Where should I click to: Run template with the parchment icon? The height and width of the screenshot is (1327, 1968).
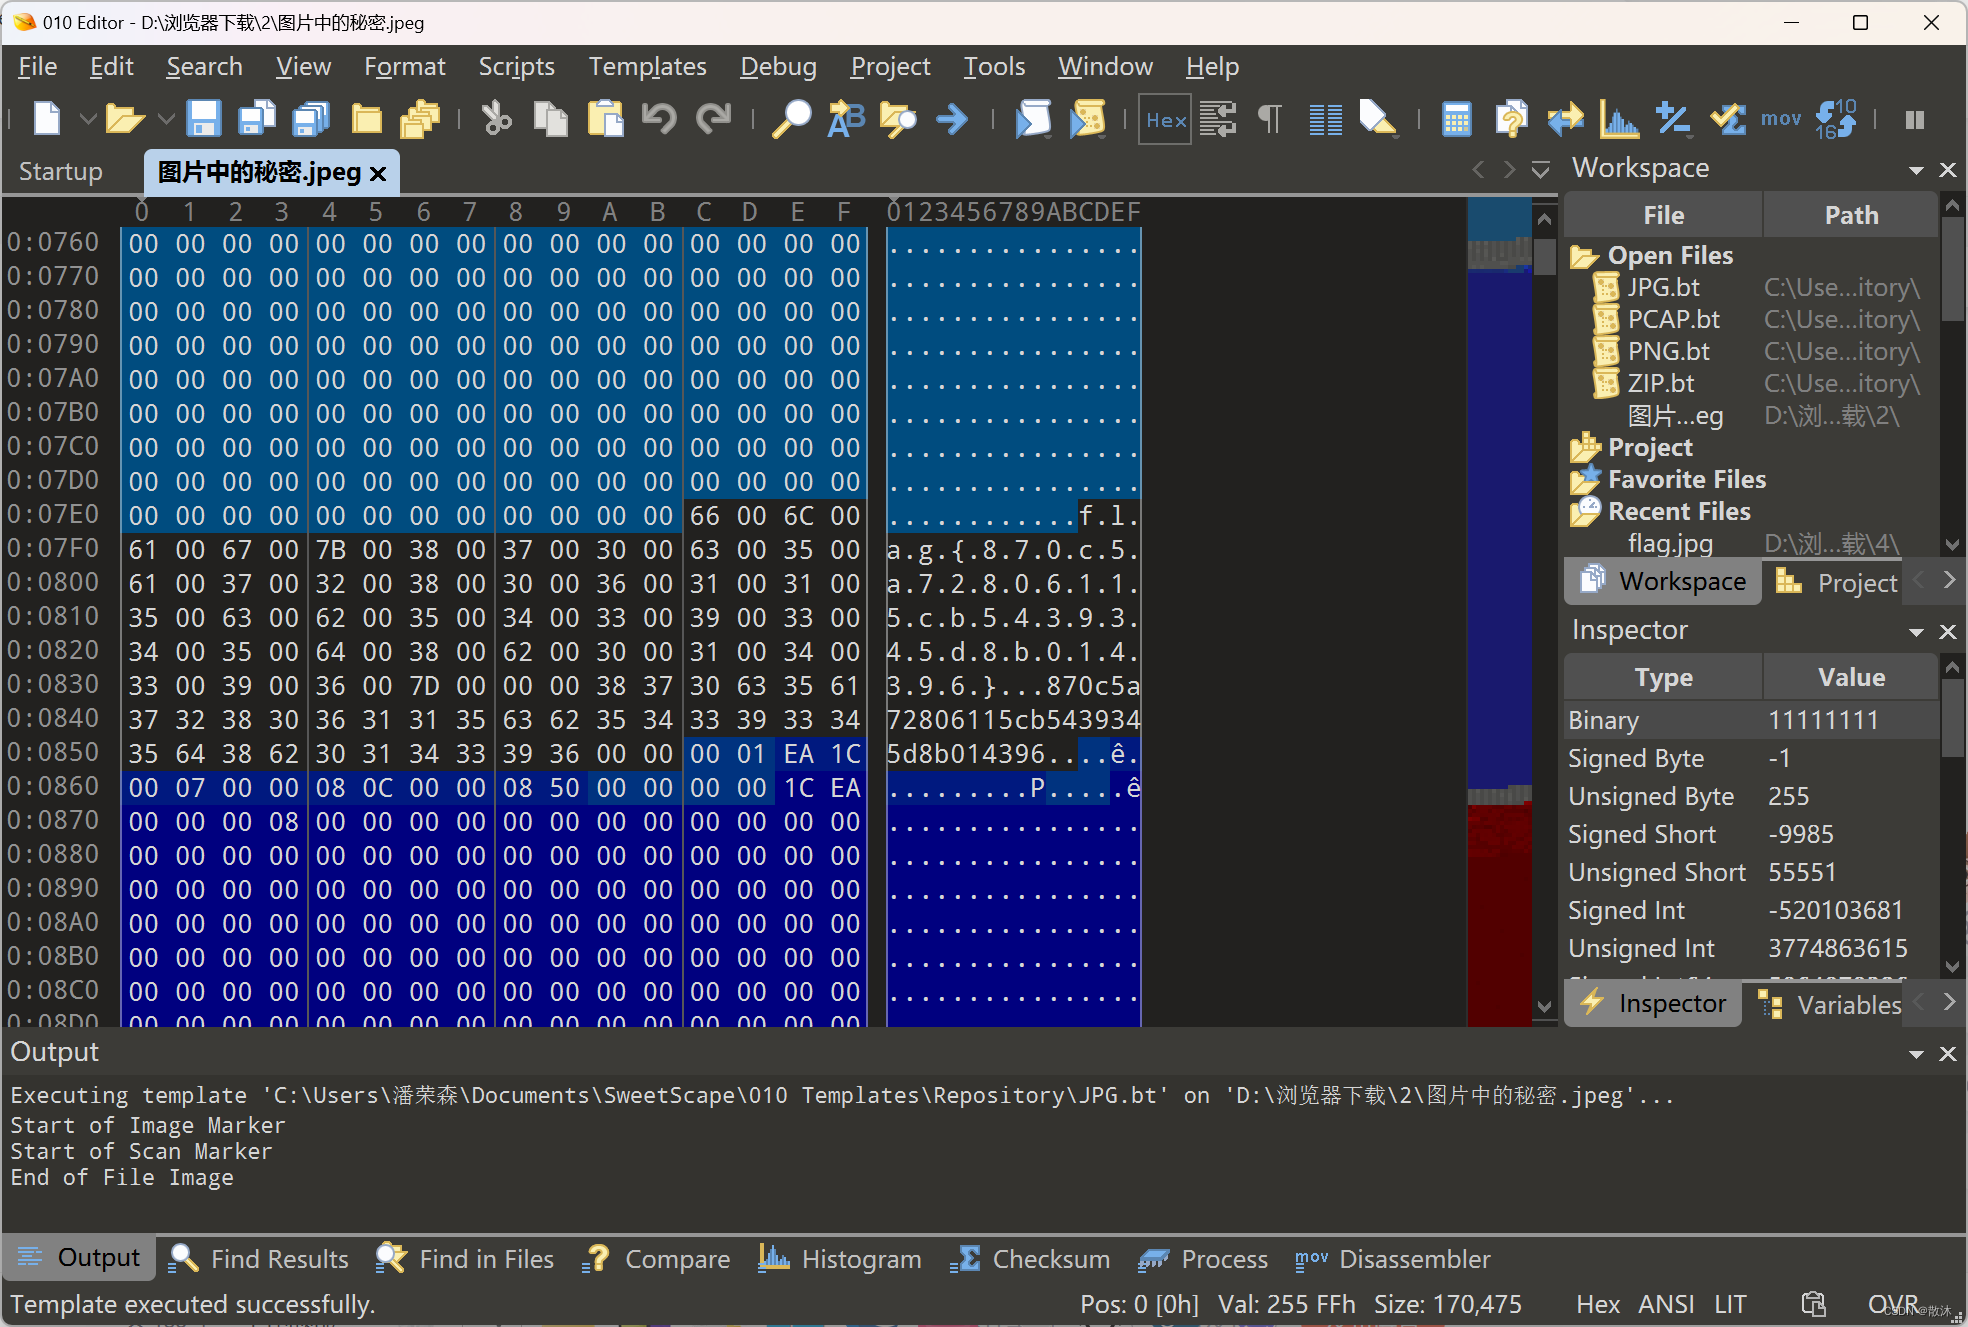tap(1087, 119)
